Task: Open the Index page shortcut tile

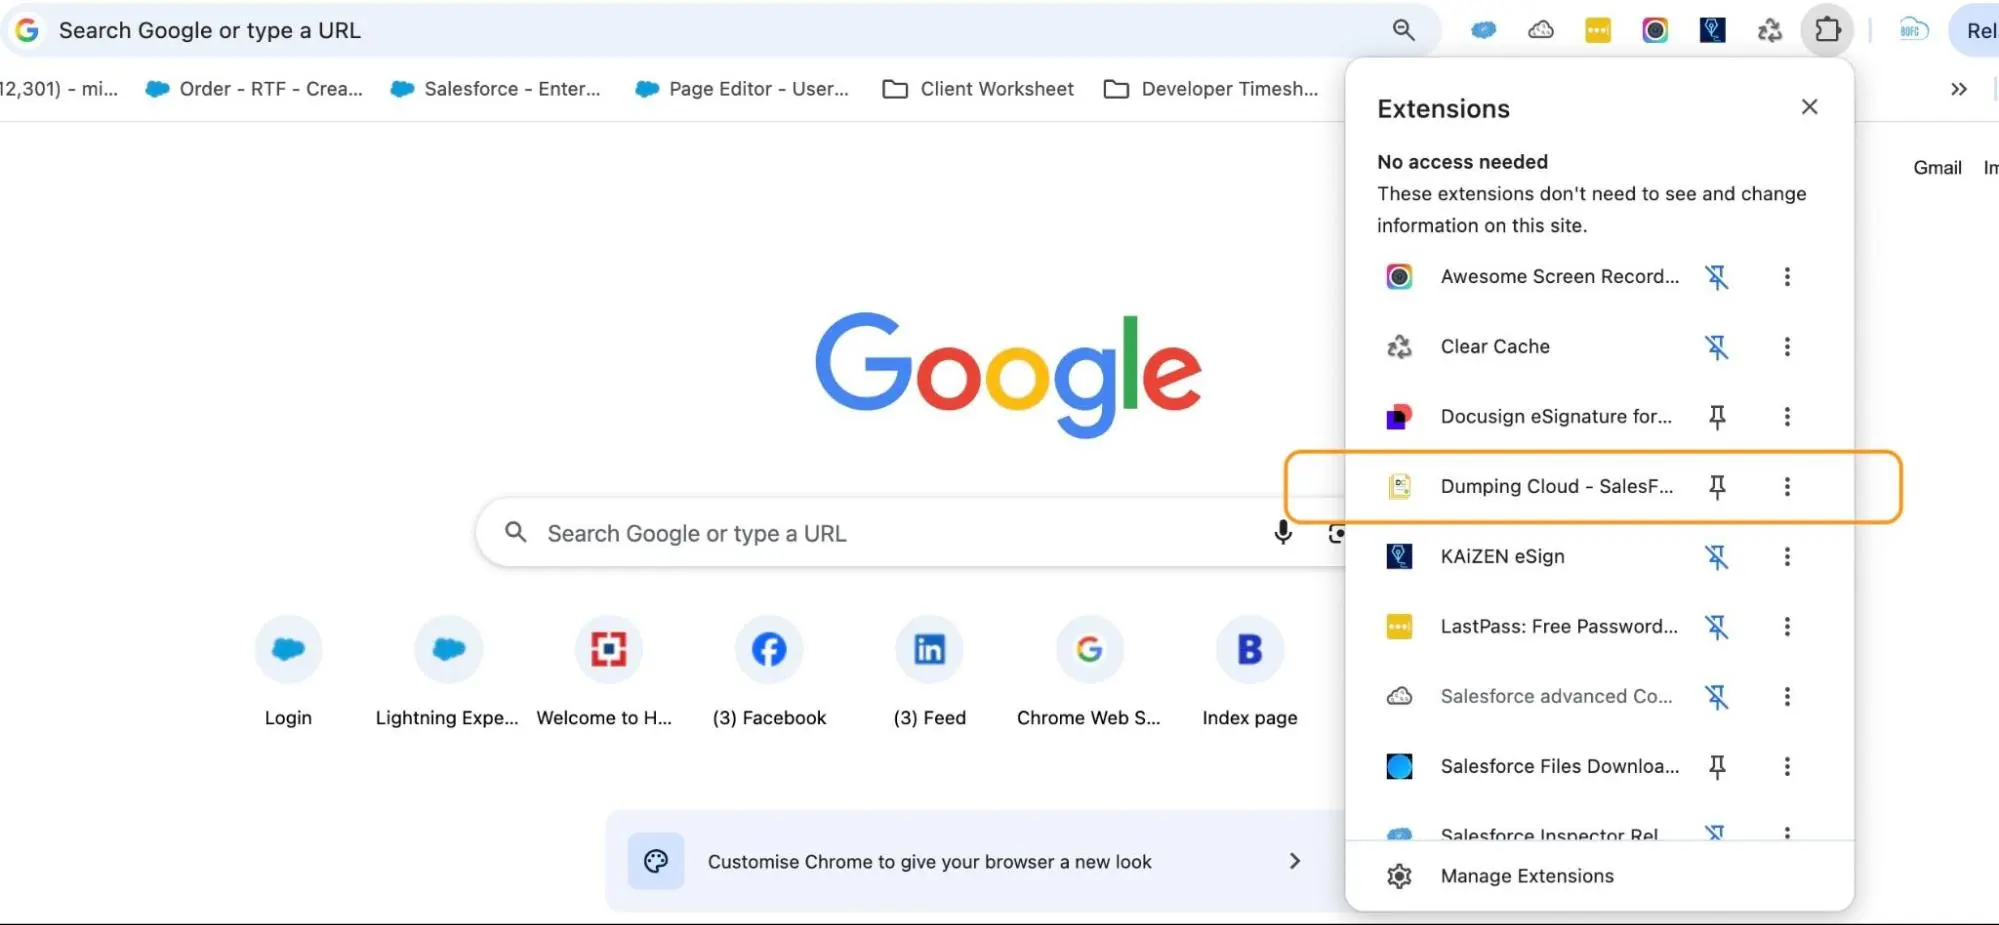Action: point(1250,672)
